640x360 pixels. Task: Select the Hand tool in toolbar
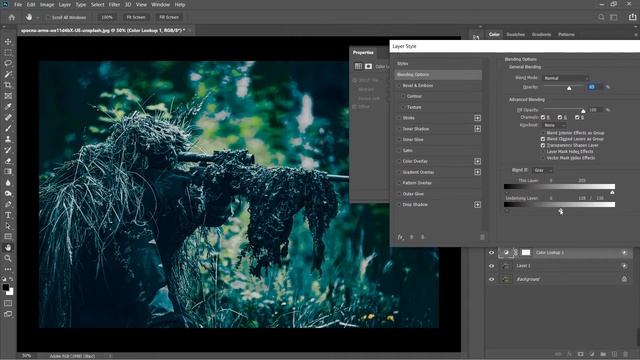coord(8,247)
